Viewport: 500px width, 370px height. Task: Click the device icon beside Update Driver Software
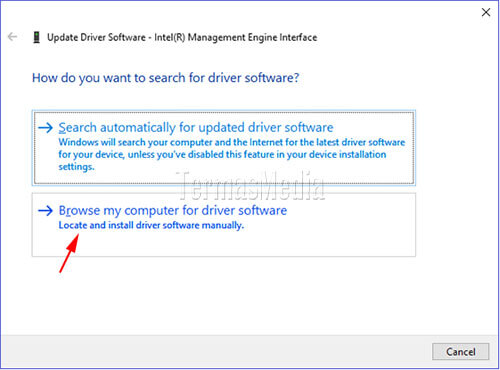[x=36, y=37]
